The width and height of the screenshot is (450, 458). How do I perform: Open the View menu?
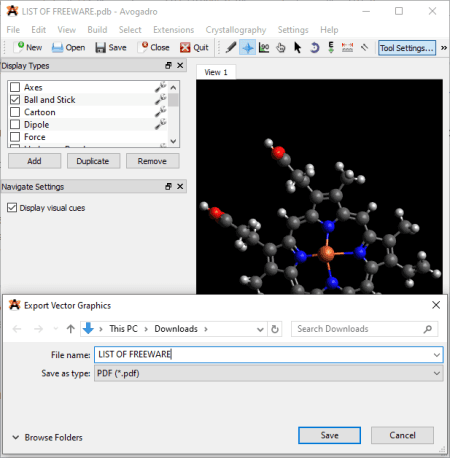pyautogui.click(x=67, y=30)
